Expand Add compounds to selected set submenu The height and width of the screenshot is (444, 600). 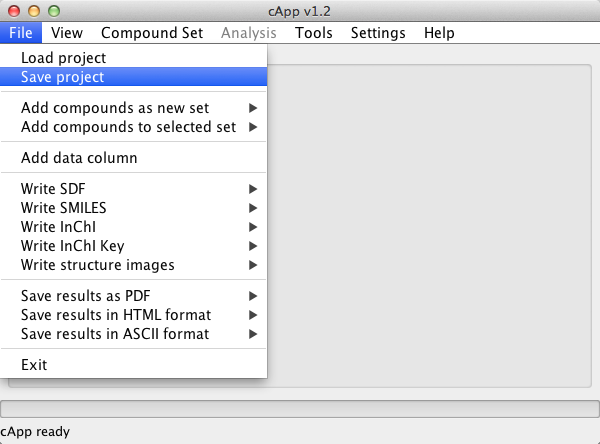tap(133, 127)
